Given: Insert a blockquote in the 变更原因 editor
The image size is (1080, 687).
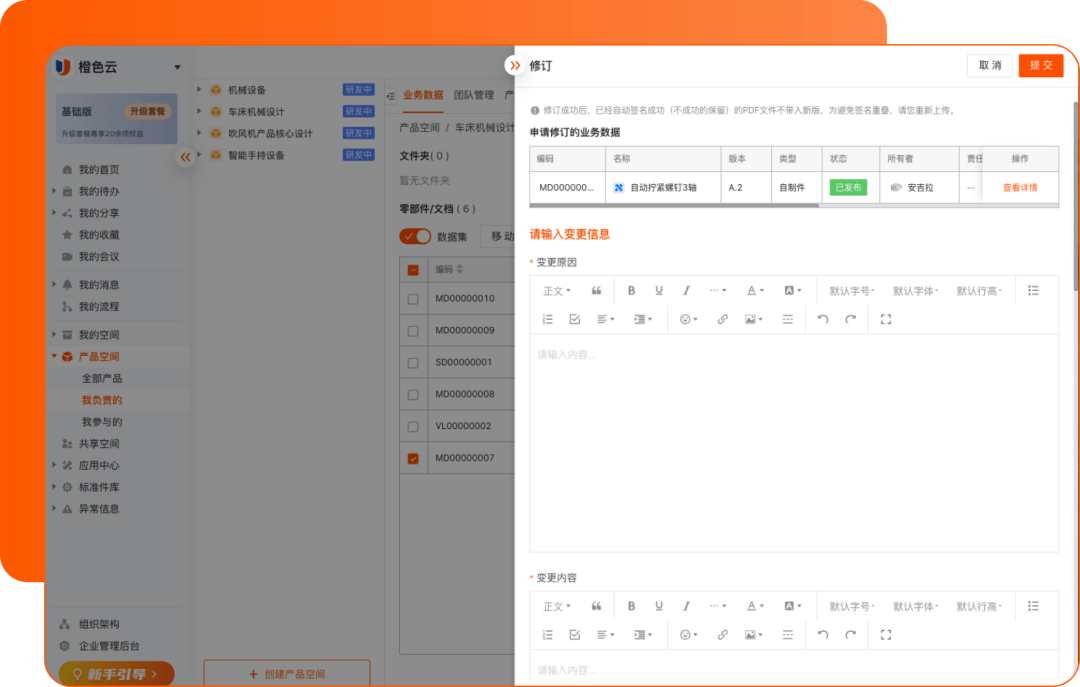Looking at the screenshot, I should click(x=597, y=291).
